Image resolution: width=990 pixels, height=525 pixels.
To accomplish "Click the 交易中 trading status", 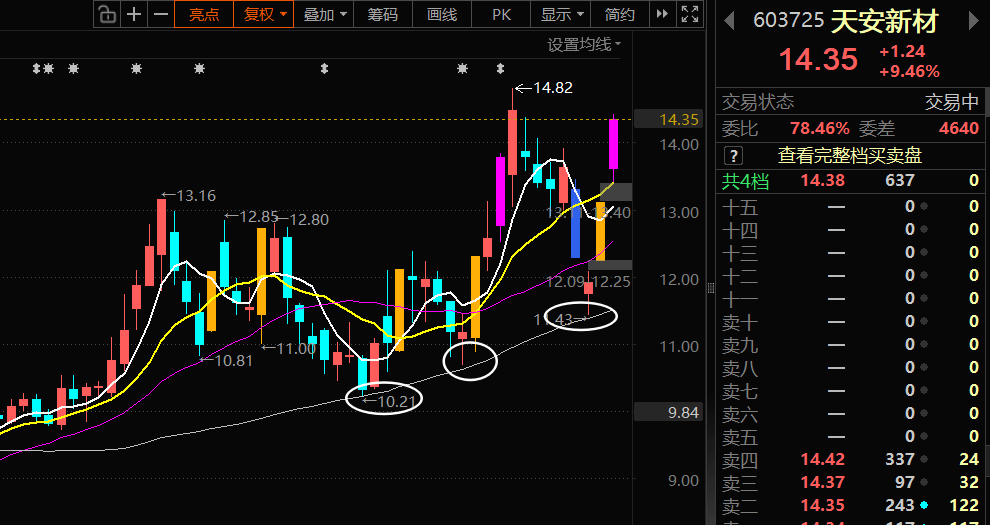I will pos(951,102).
